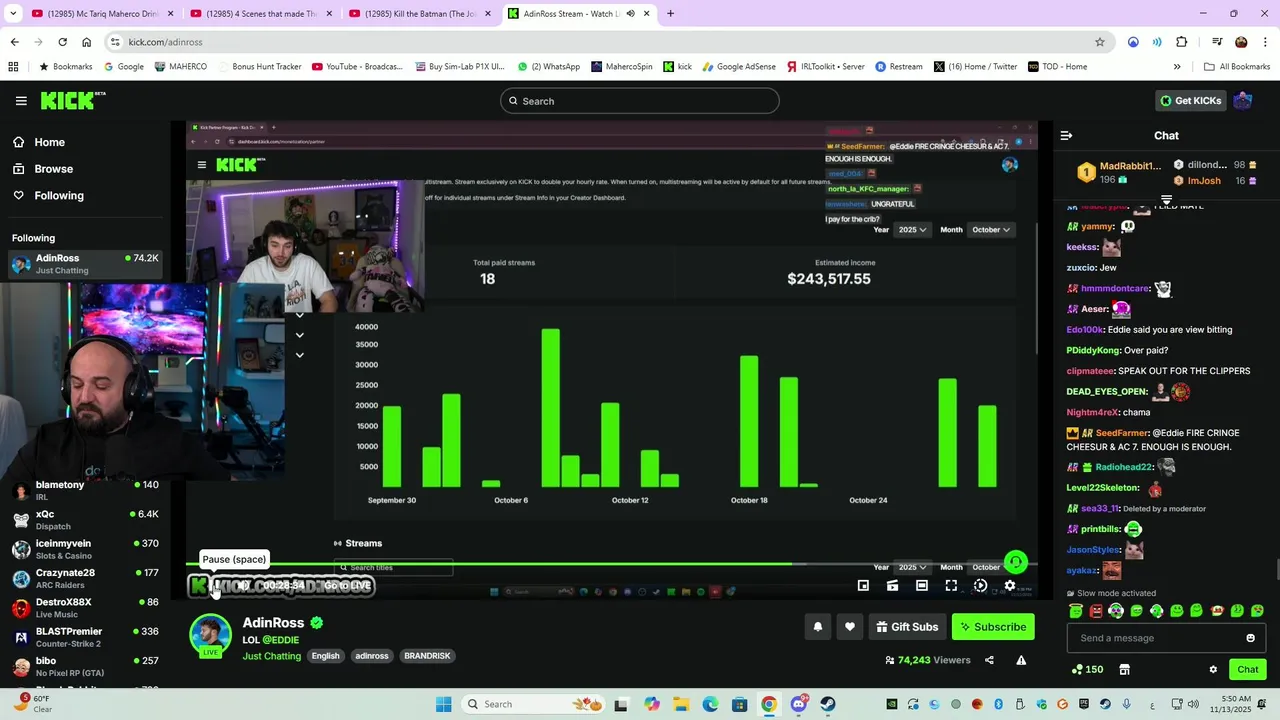Open the Crazynate28 channel in the sidebar

pos(85,579)
